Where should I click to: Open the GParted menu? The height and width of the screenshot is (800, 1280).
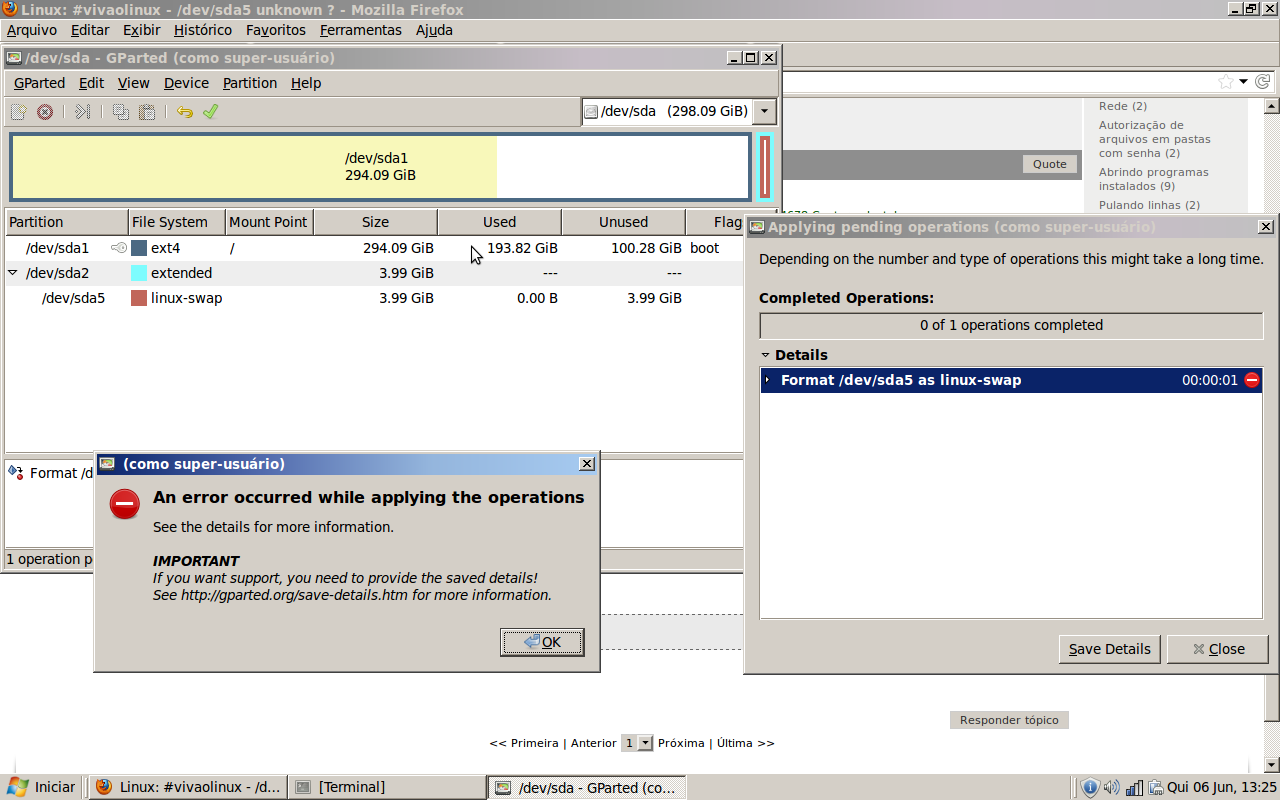[x=39, y=83]
